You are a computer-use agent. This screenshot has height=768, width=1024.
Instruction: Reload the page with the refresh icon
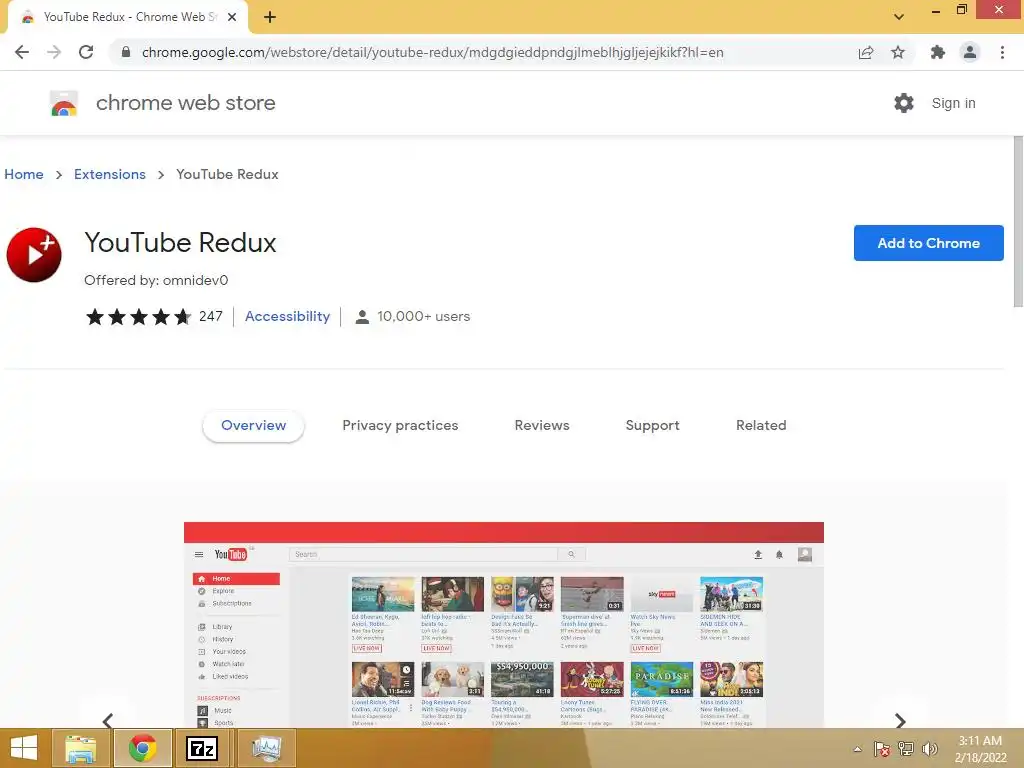(x=86, y=52)
